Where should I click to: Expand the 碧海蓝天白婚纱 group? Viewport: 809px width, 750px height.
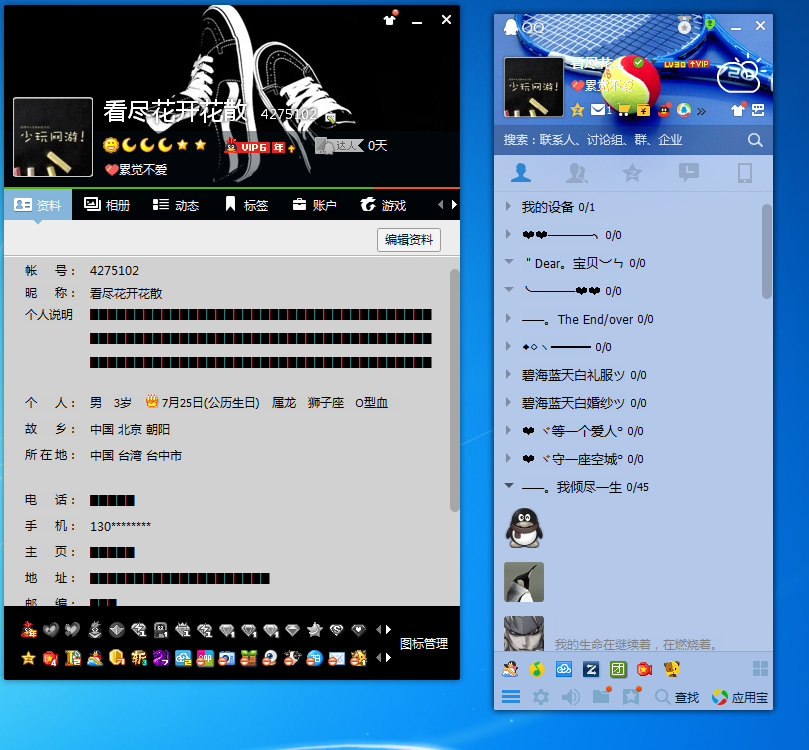(x=509, y=402)
